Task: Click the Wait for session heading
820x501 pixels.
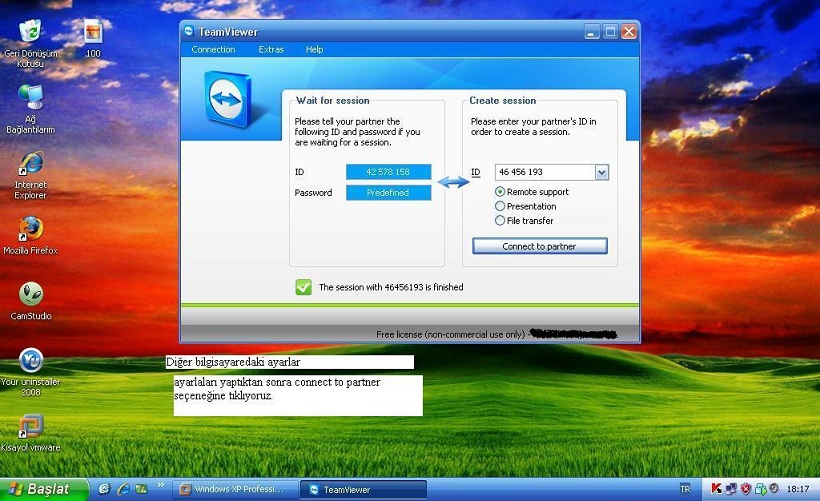Action: [333, 100]
